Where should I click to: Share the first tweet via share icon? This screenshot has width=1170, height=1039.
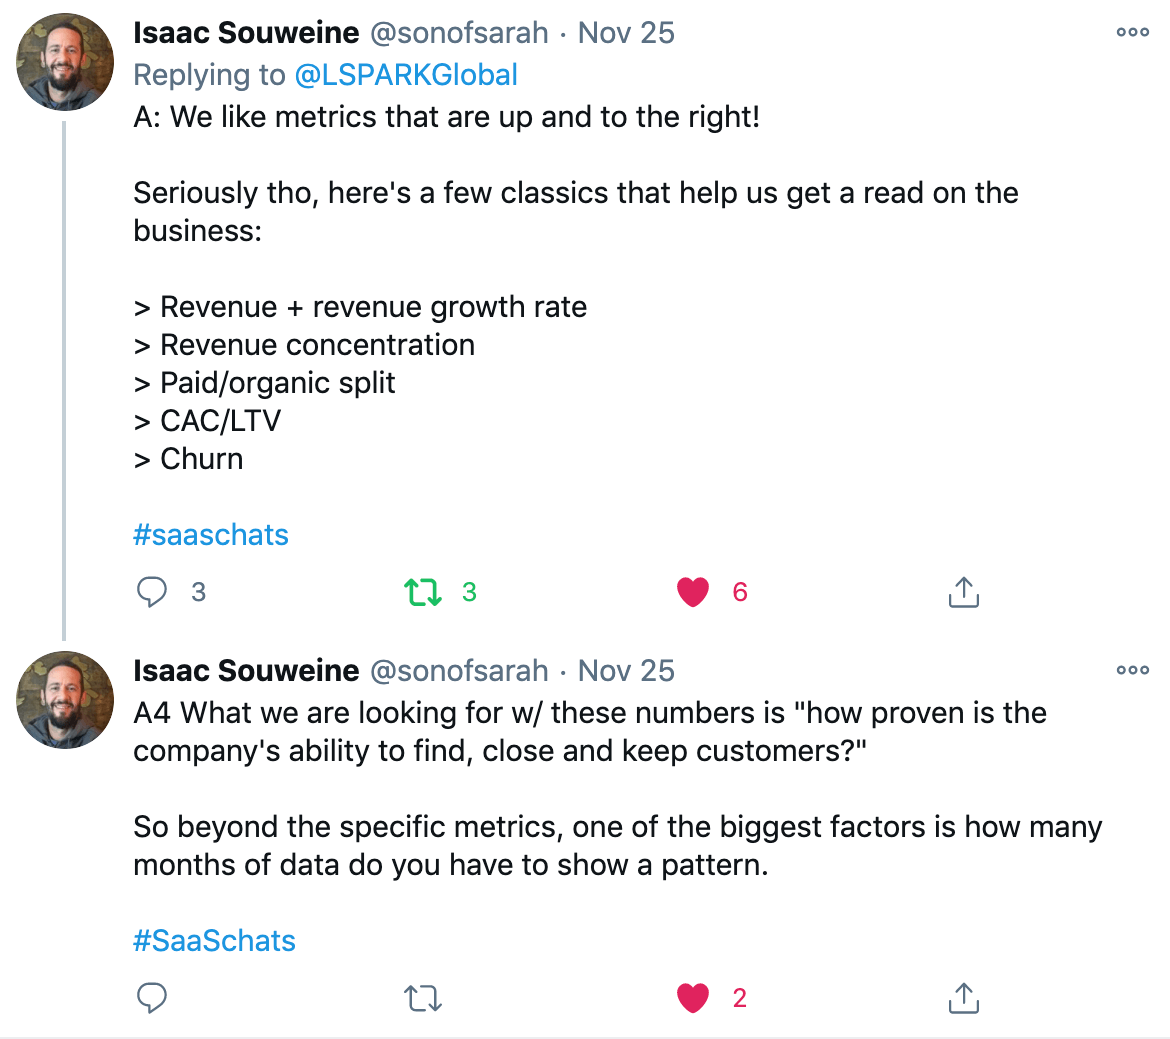pos(963,592)
